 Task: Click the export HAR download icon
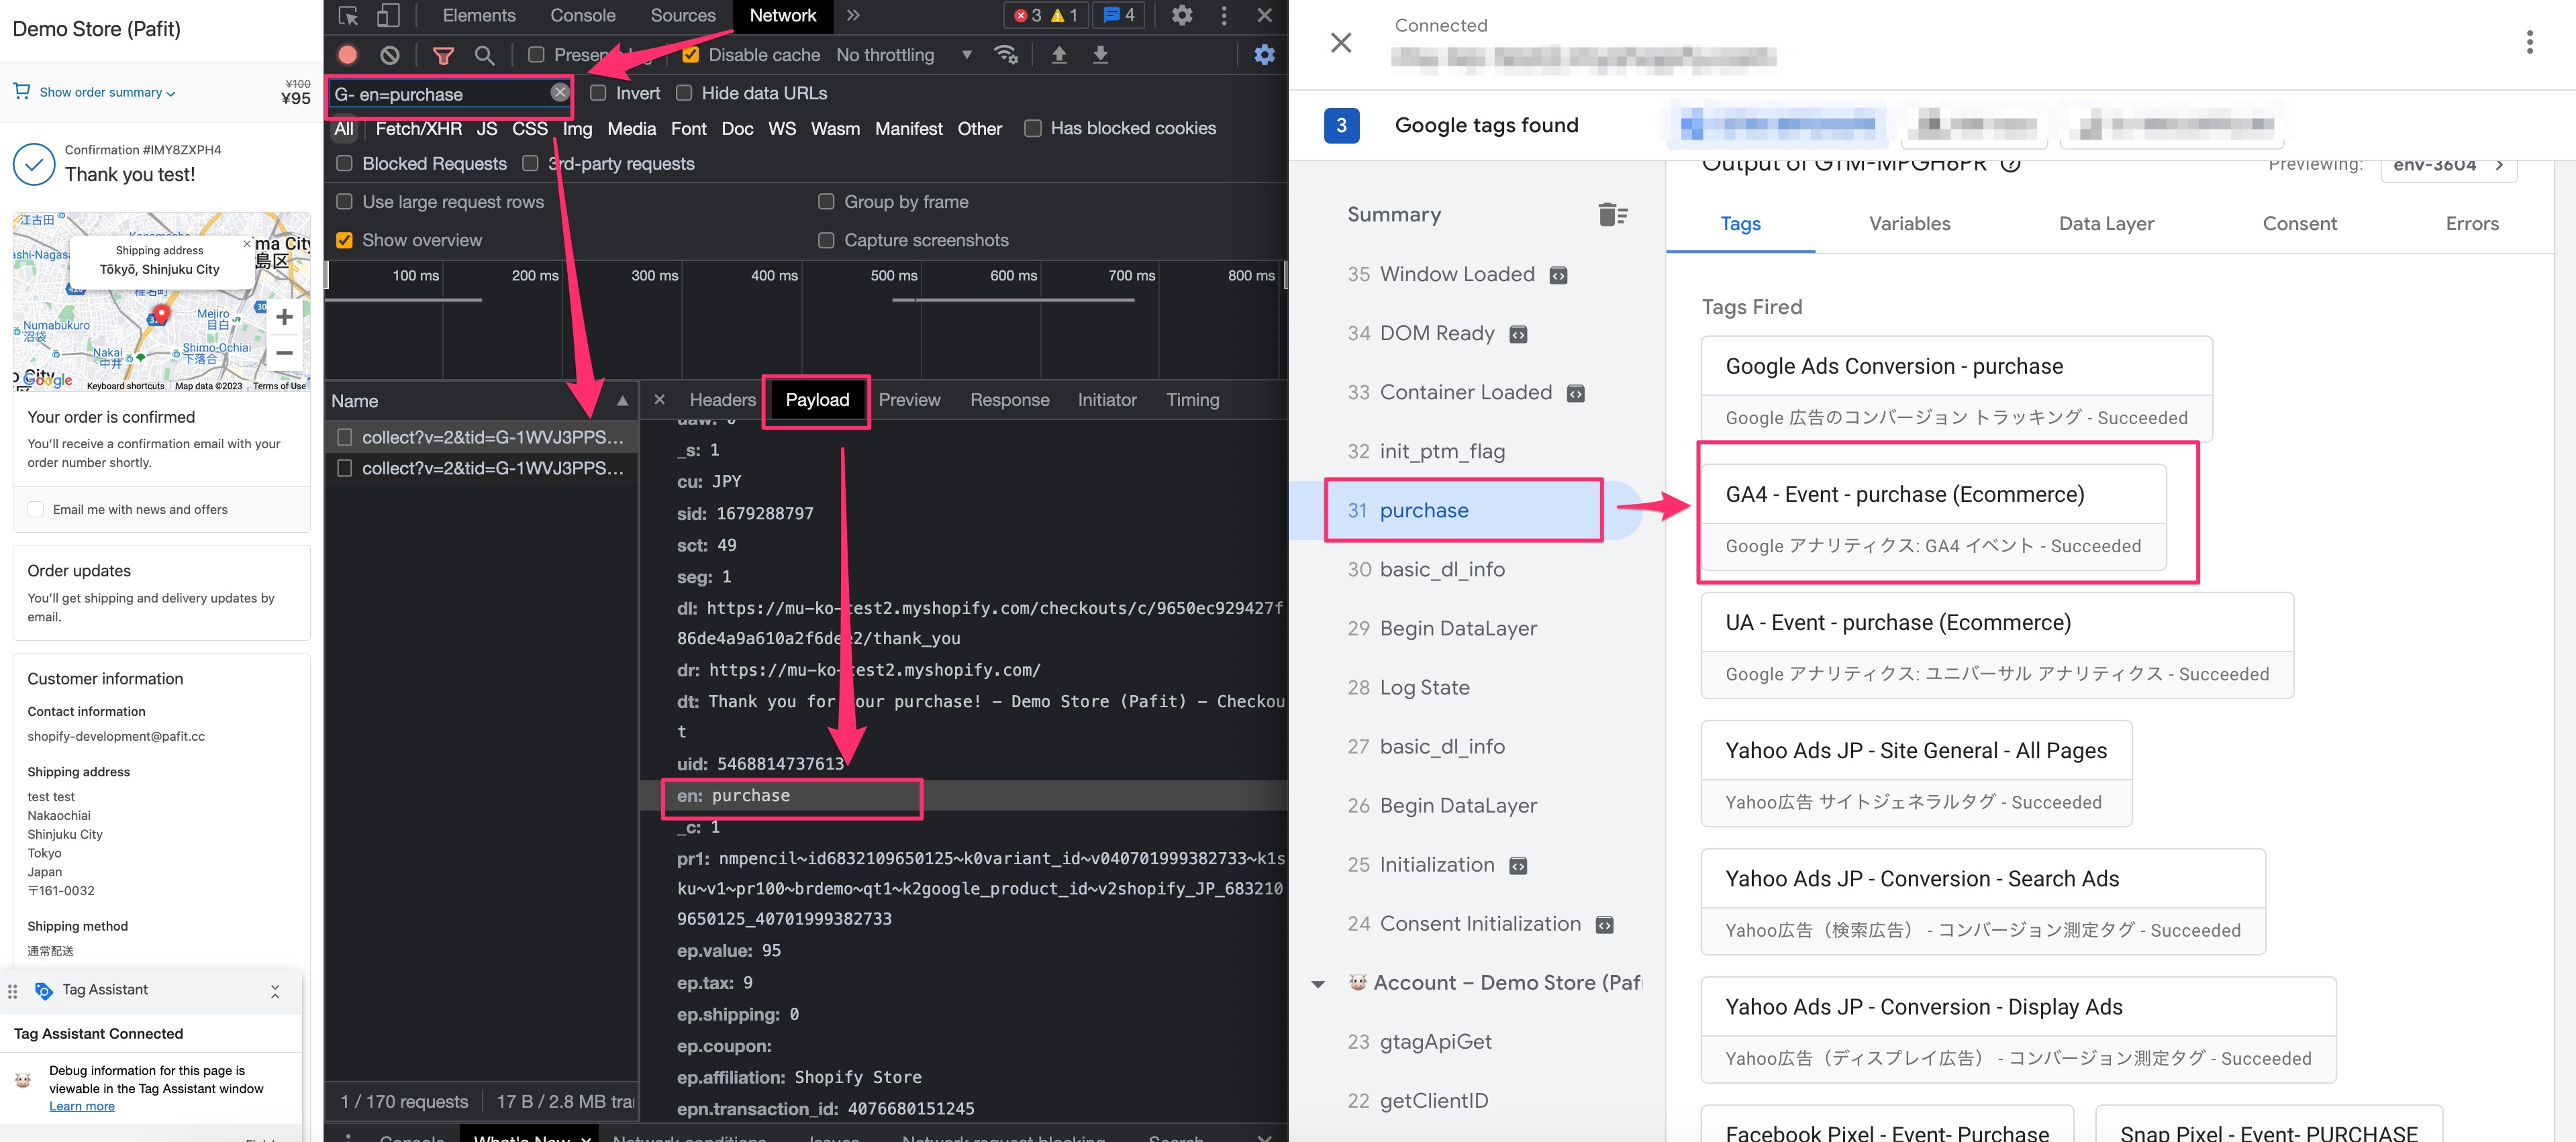[1100, 55]
